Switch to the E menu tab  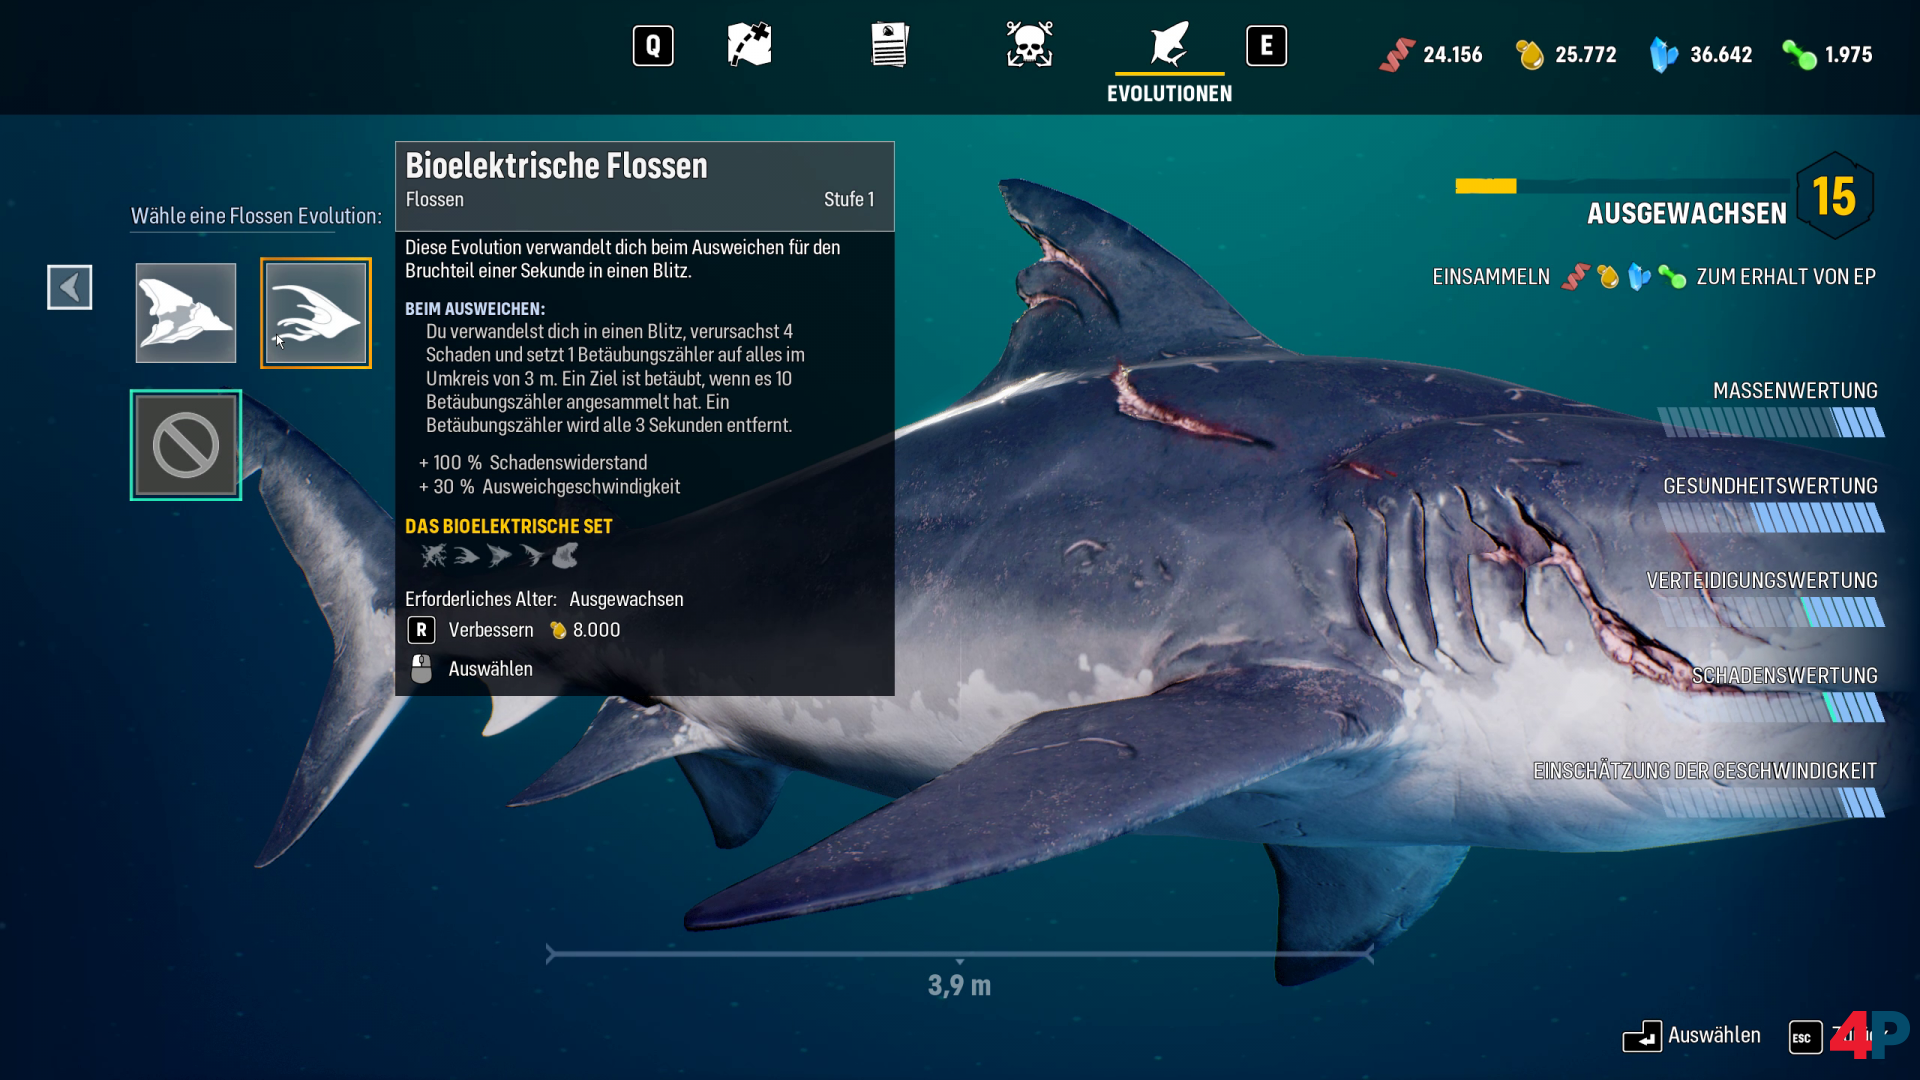[x=1267, y=44]
